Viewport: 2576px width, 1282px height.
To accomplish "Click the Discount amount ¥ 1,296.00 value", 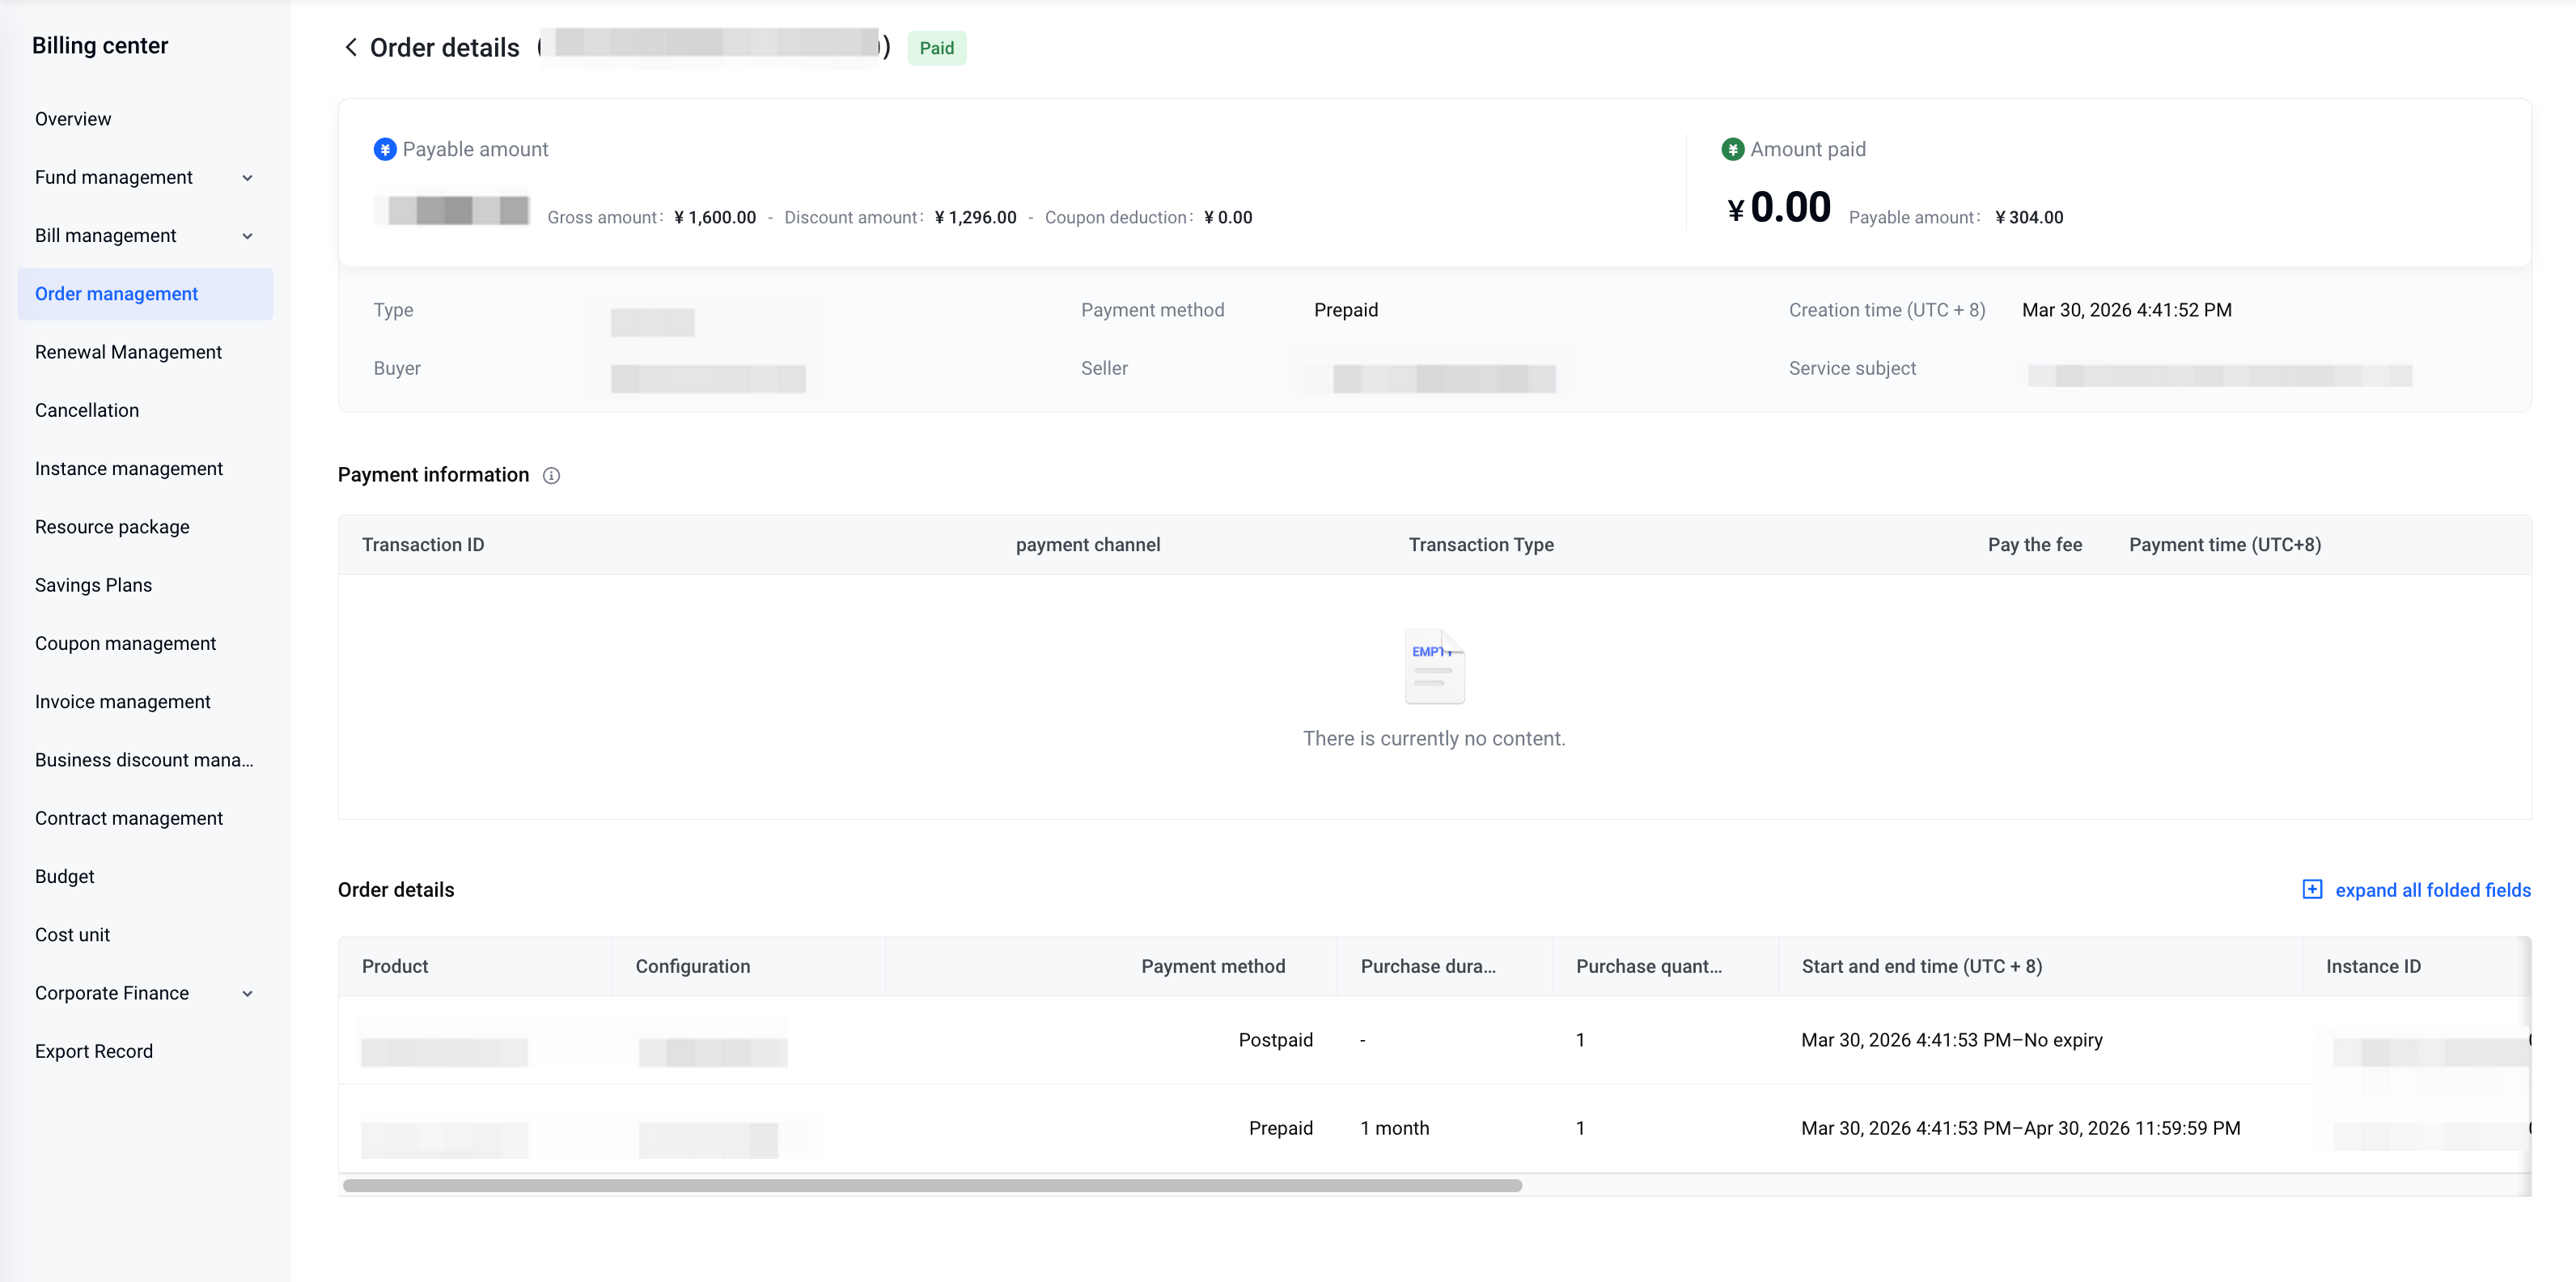I will (x=975, y=217).
